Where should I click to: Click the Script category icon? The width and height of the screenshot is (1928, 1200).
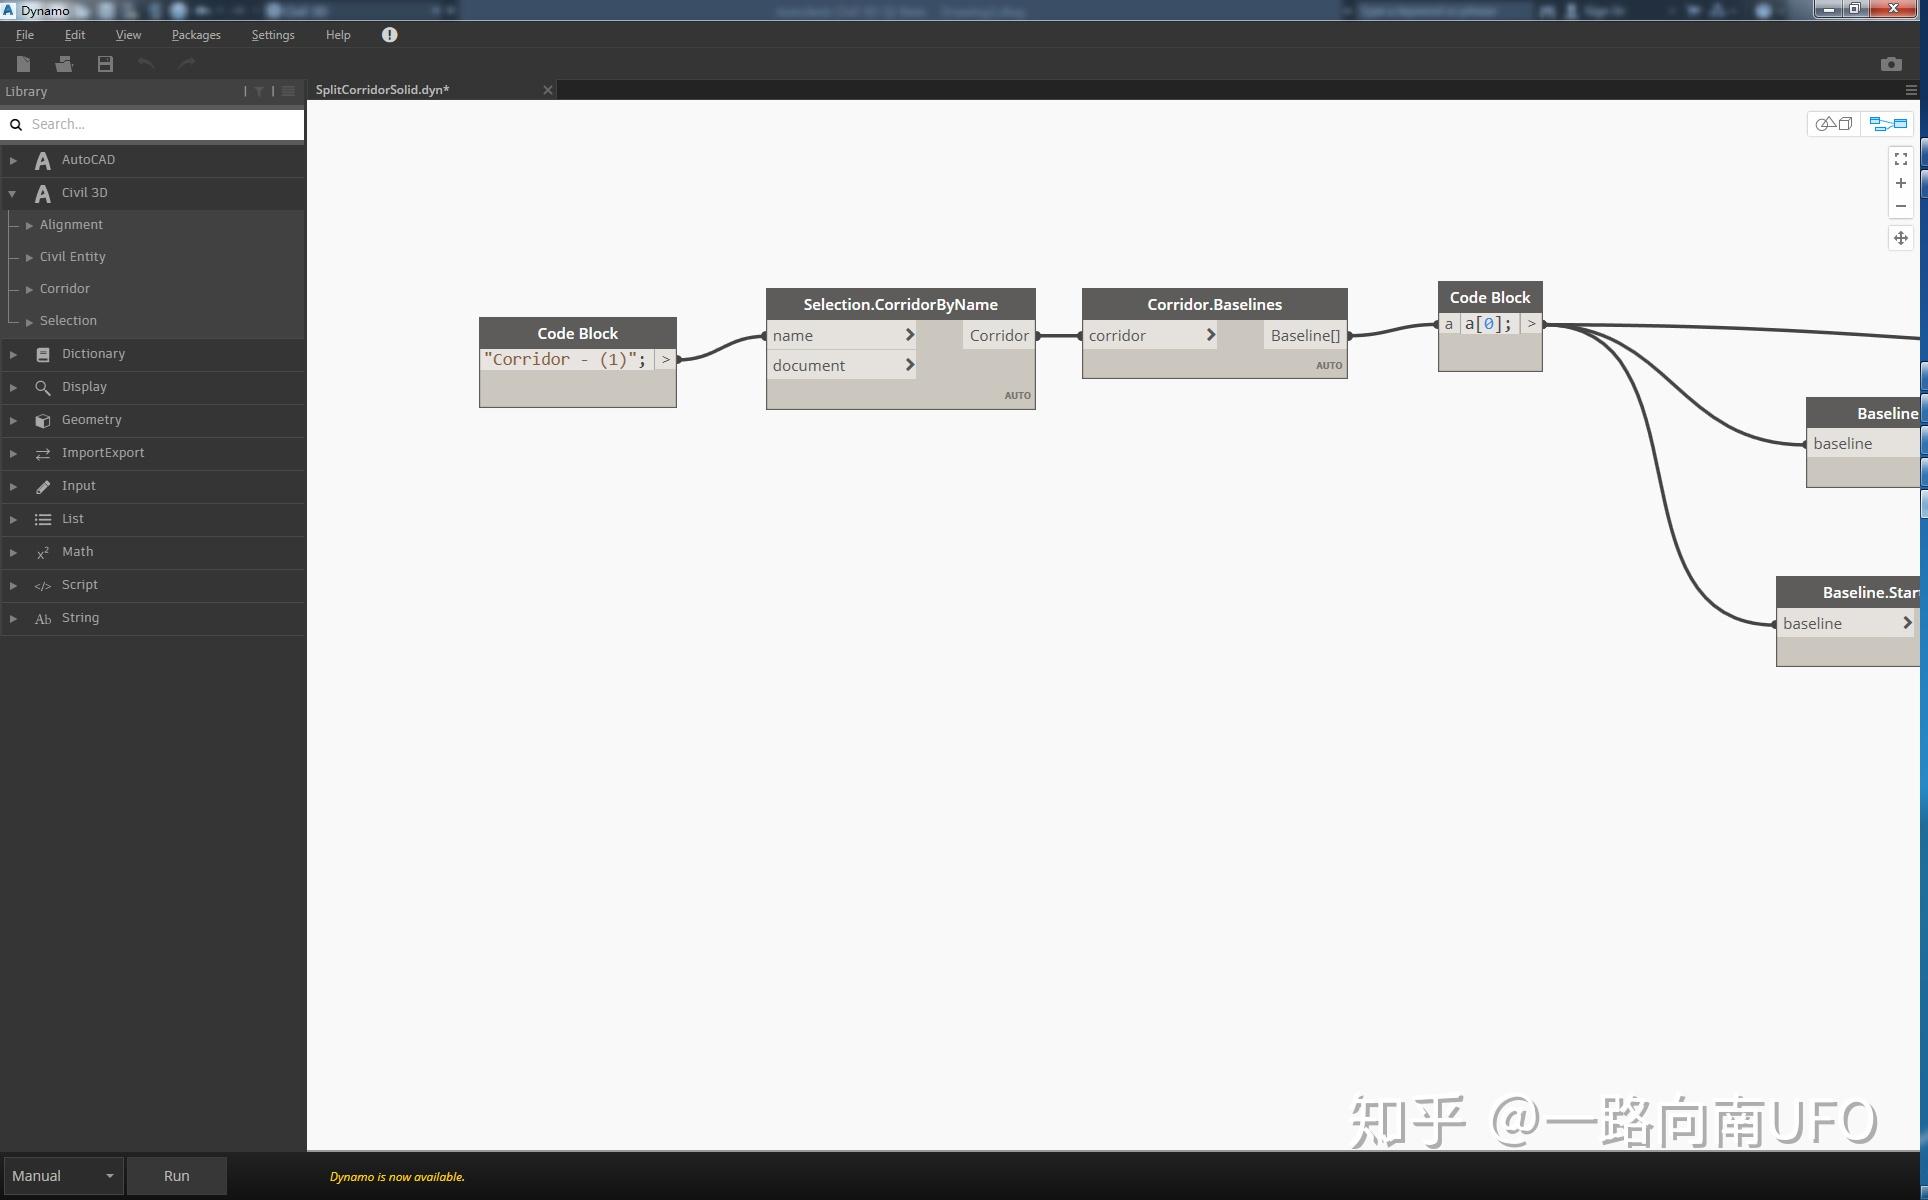coord(41,585)
